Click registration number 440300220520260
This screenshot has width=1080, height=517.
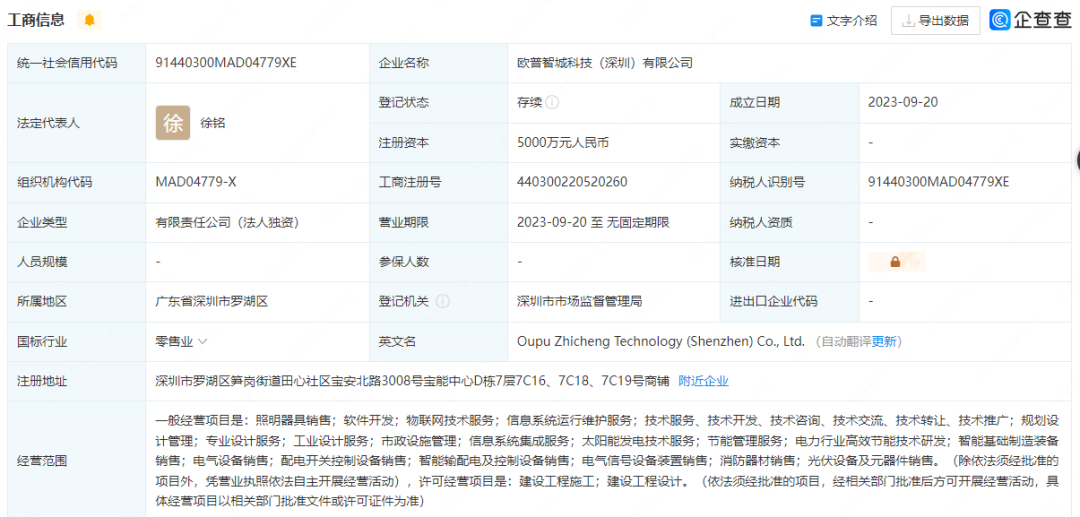click(x=572, y=182)
